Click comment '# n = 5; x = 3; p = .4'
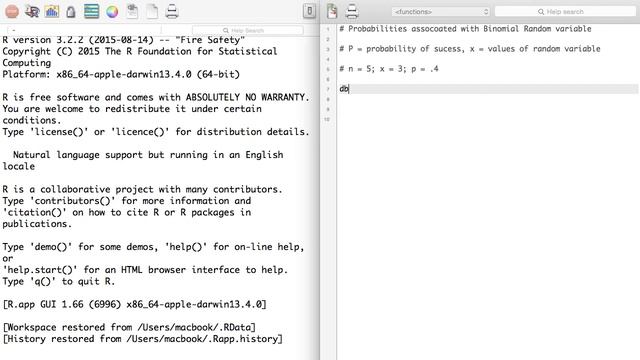 point(389,69)
